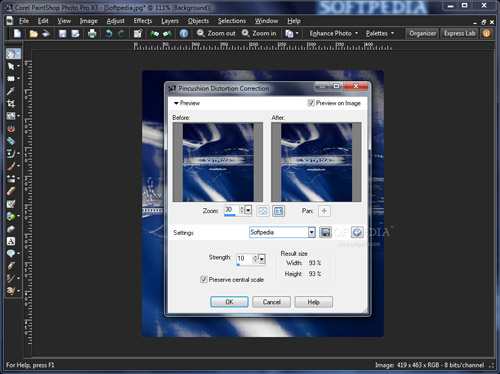The height and width of the screenshot is (374, 500).
Task: Open the Zoom value slider dropdown
Action: click(248, 210)
